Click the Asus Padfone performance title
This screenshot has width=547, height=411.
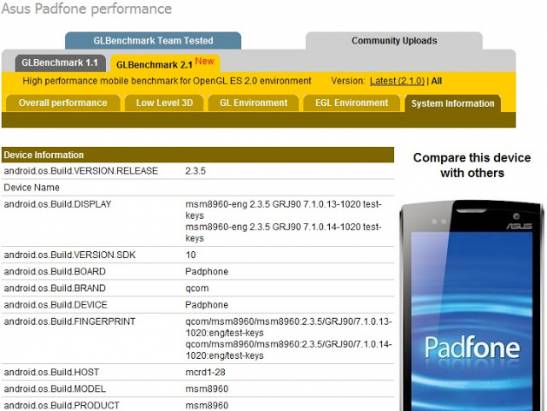pyautogui.click(x=87, y=9)
